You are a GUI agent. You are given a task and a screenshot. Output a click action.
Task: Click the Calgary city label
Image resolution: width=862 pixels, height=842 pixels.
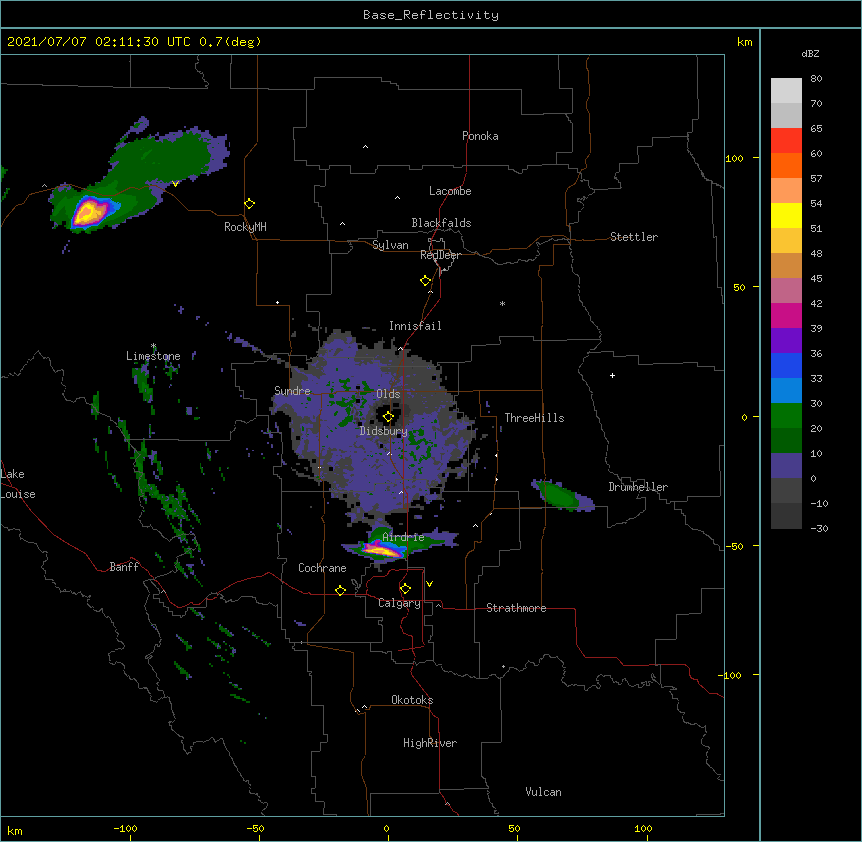(399, 603)
